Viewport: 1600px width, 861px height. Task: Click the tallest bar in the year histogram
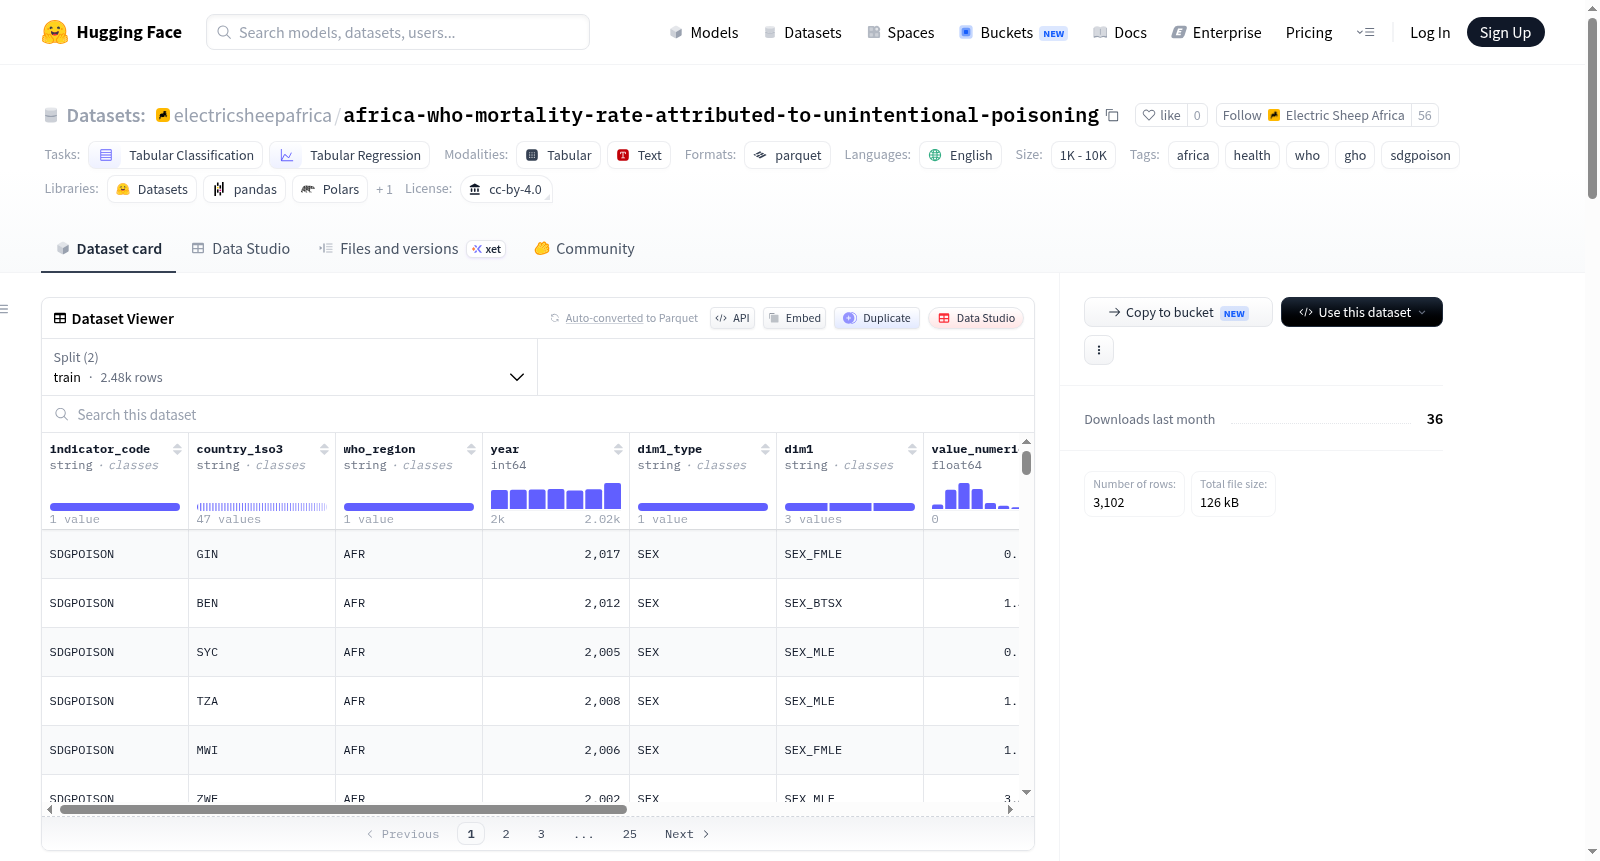tap(613, 496)
